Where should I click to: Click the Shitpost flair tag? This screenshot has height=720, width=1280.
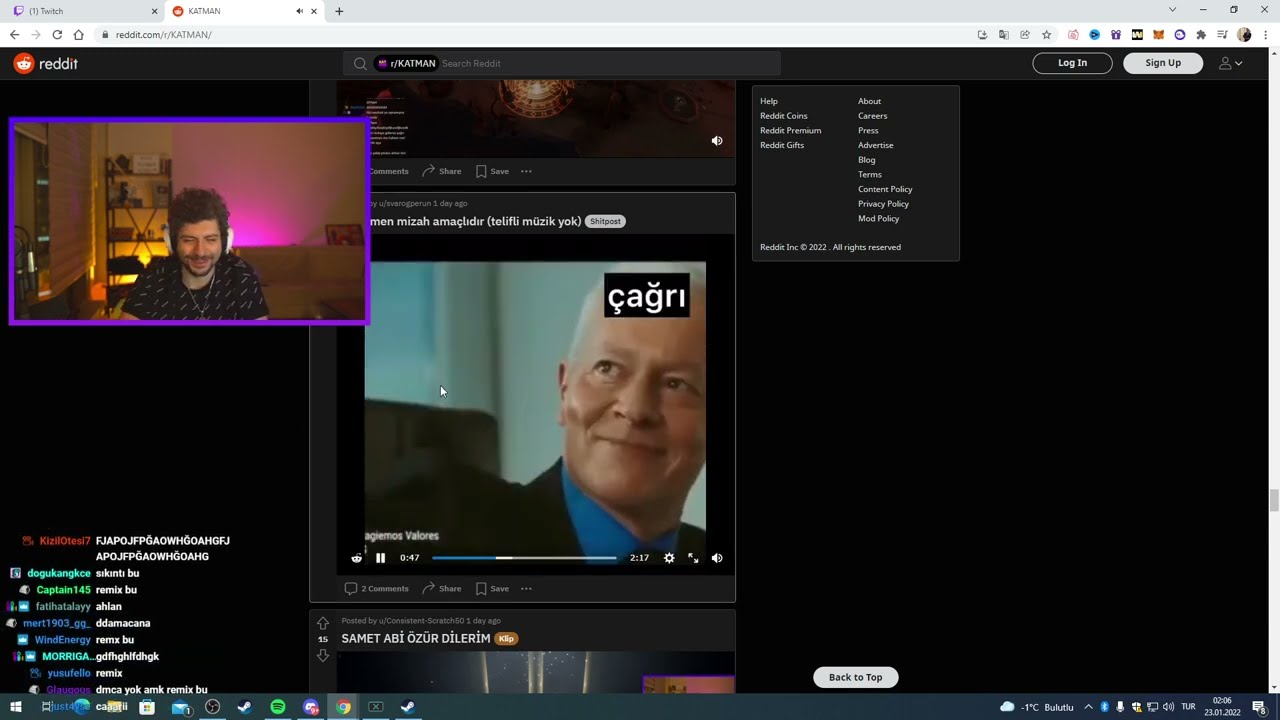[605, 221]
